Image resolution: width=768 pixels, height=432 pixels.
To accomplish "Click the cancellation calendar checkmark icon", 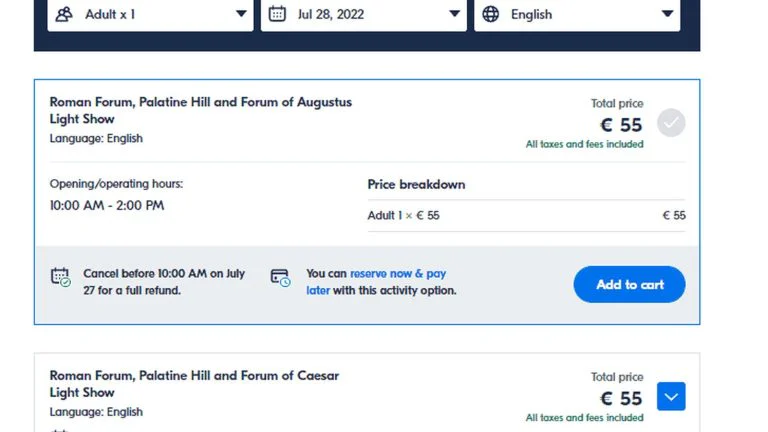I will (61, 277).
